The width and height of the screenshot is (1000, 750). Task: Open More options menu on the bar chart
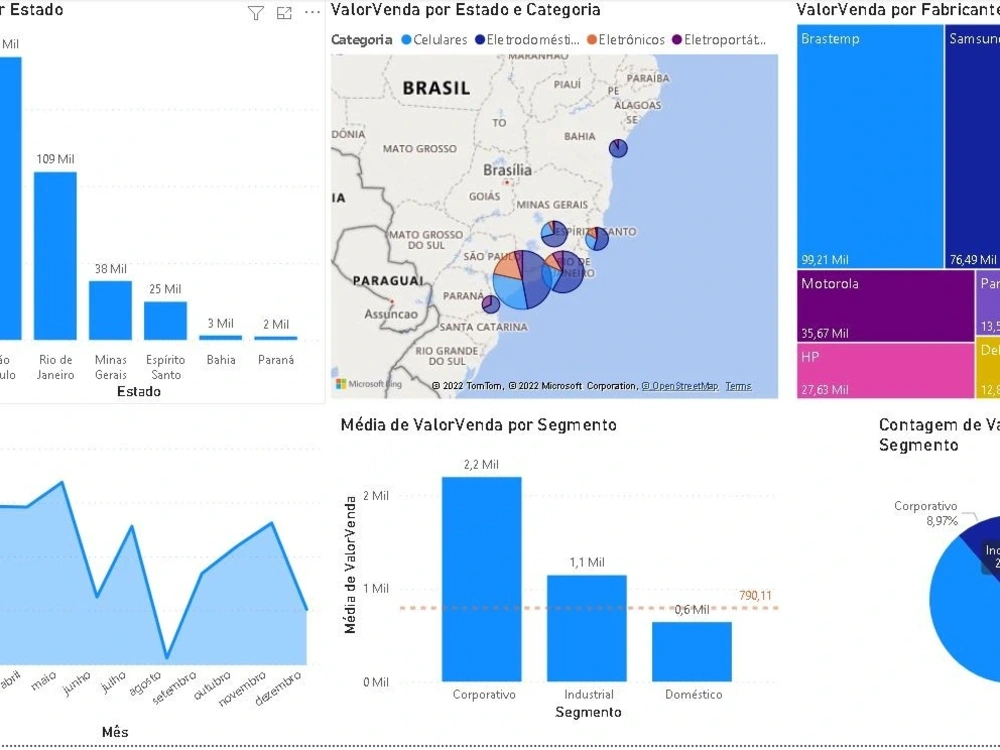[312, 13]
